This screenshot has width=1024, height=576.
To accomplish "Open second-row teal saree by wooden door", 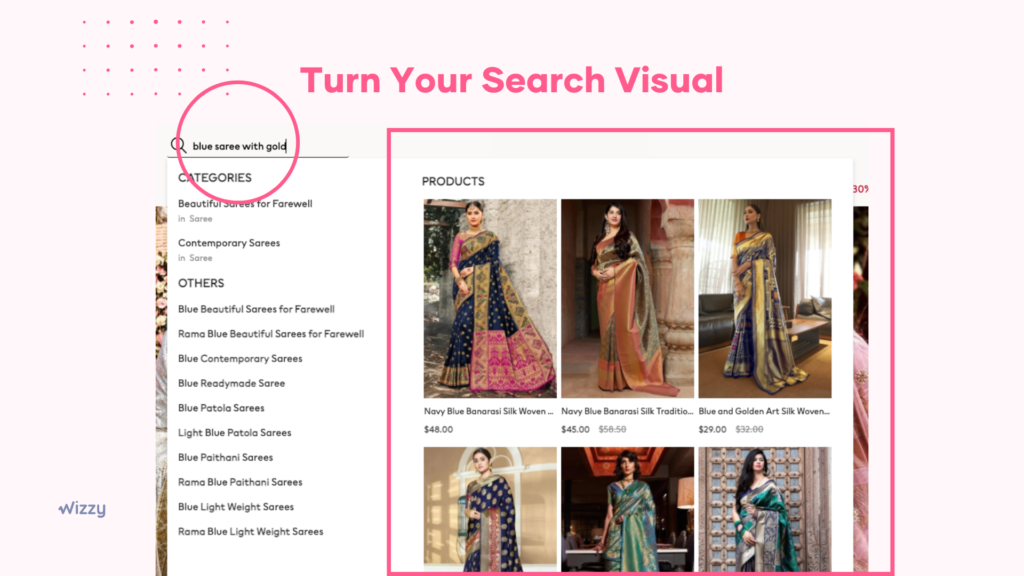I will 765,509.
